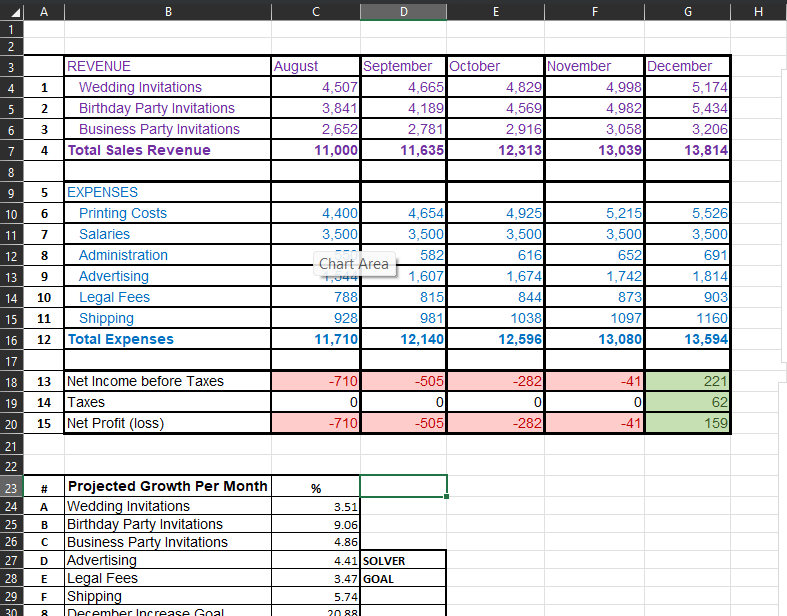The height and width of the screenshot is (616, 787).
Task: Click the December heading cell
Action: 688,66
